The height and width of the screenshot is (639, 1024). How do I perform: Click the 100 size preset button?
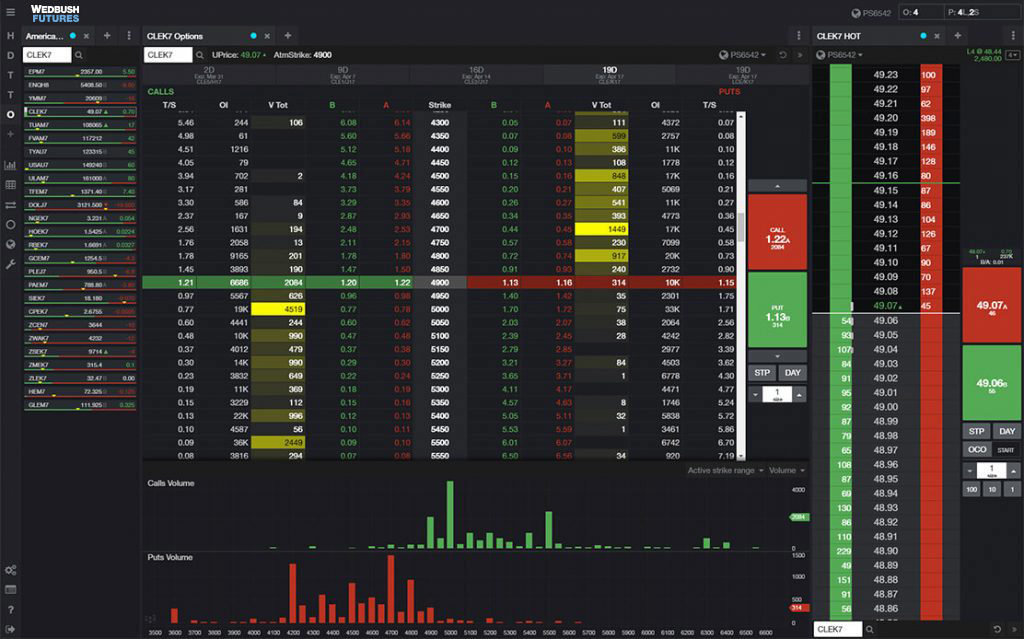coord(972,488)
